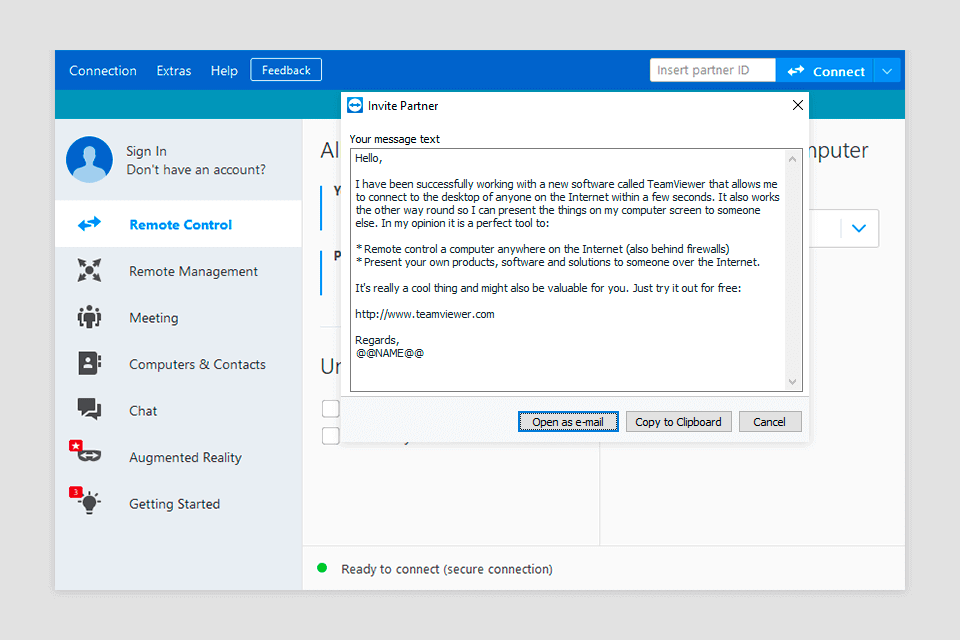Click the Insert partner ID field
This screenshot has width=960, height=640.
pos(713,70)
